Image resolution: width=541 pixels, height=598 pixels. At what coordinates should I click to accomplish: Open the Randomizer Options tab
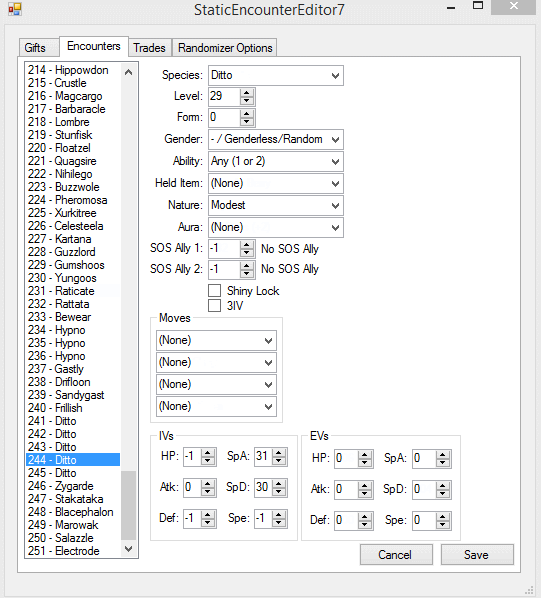(x=225, y=48)
